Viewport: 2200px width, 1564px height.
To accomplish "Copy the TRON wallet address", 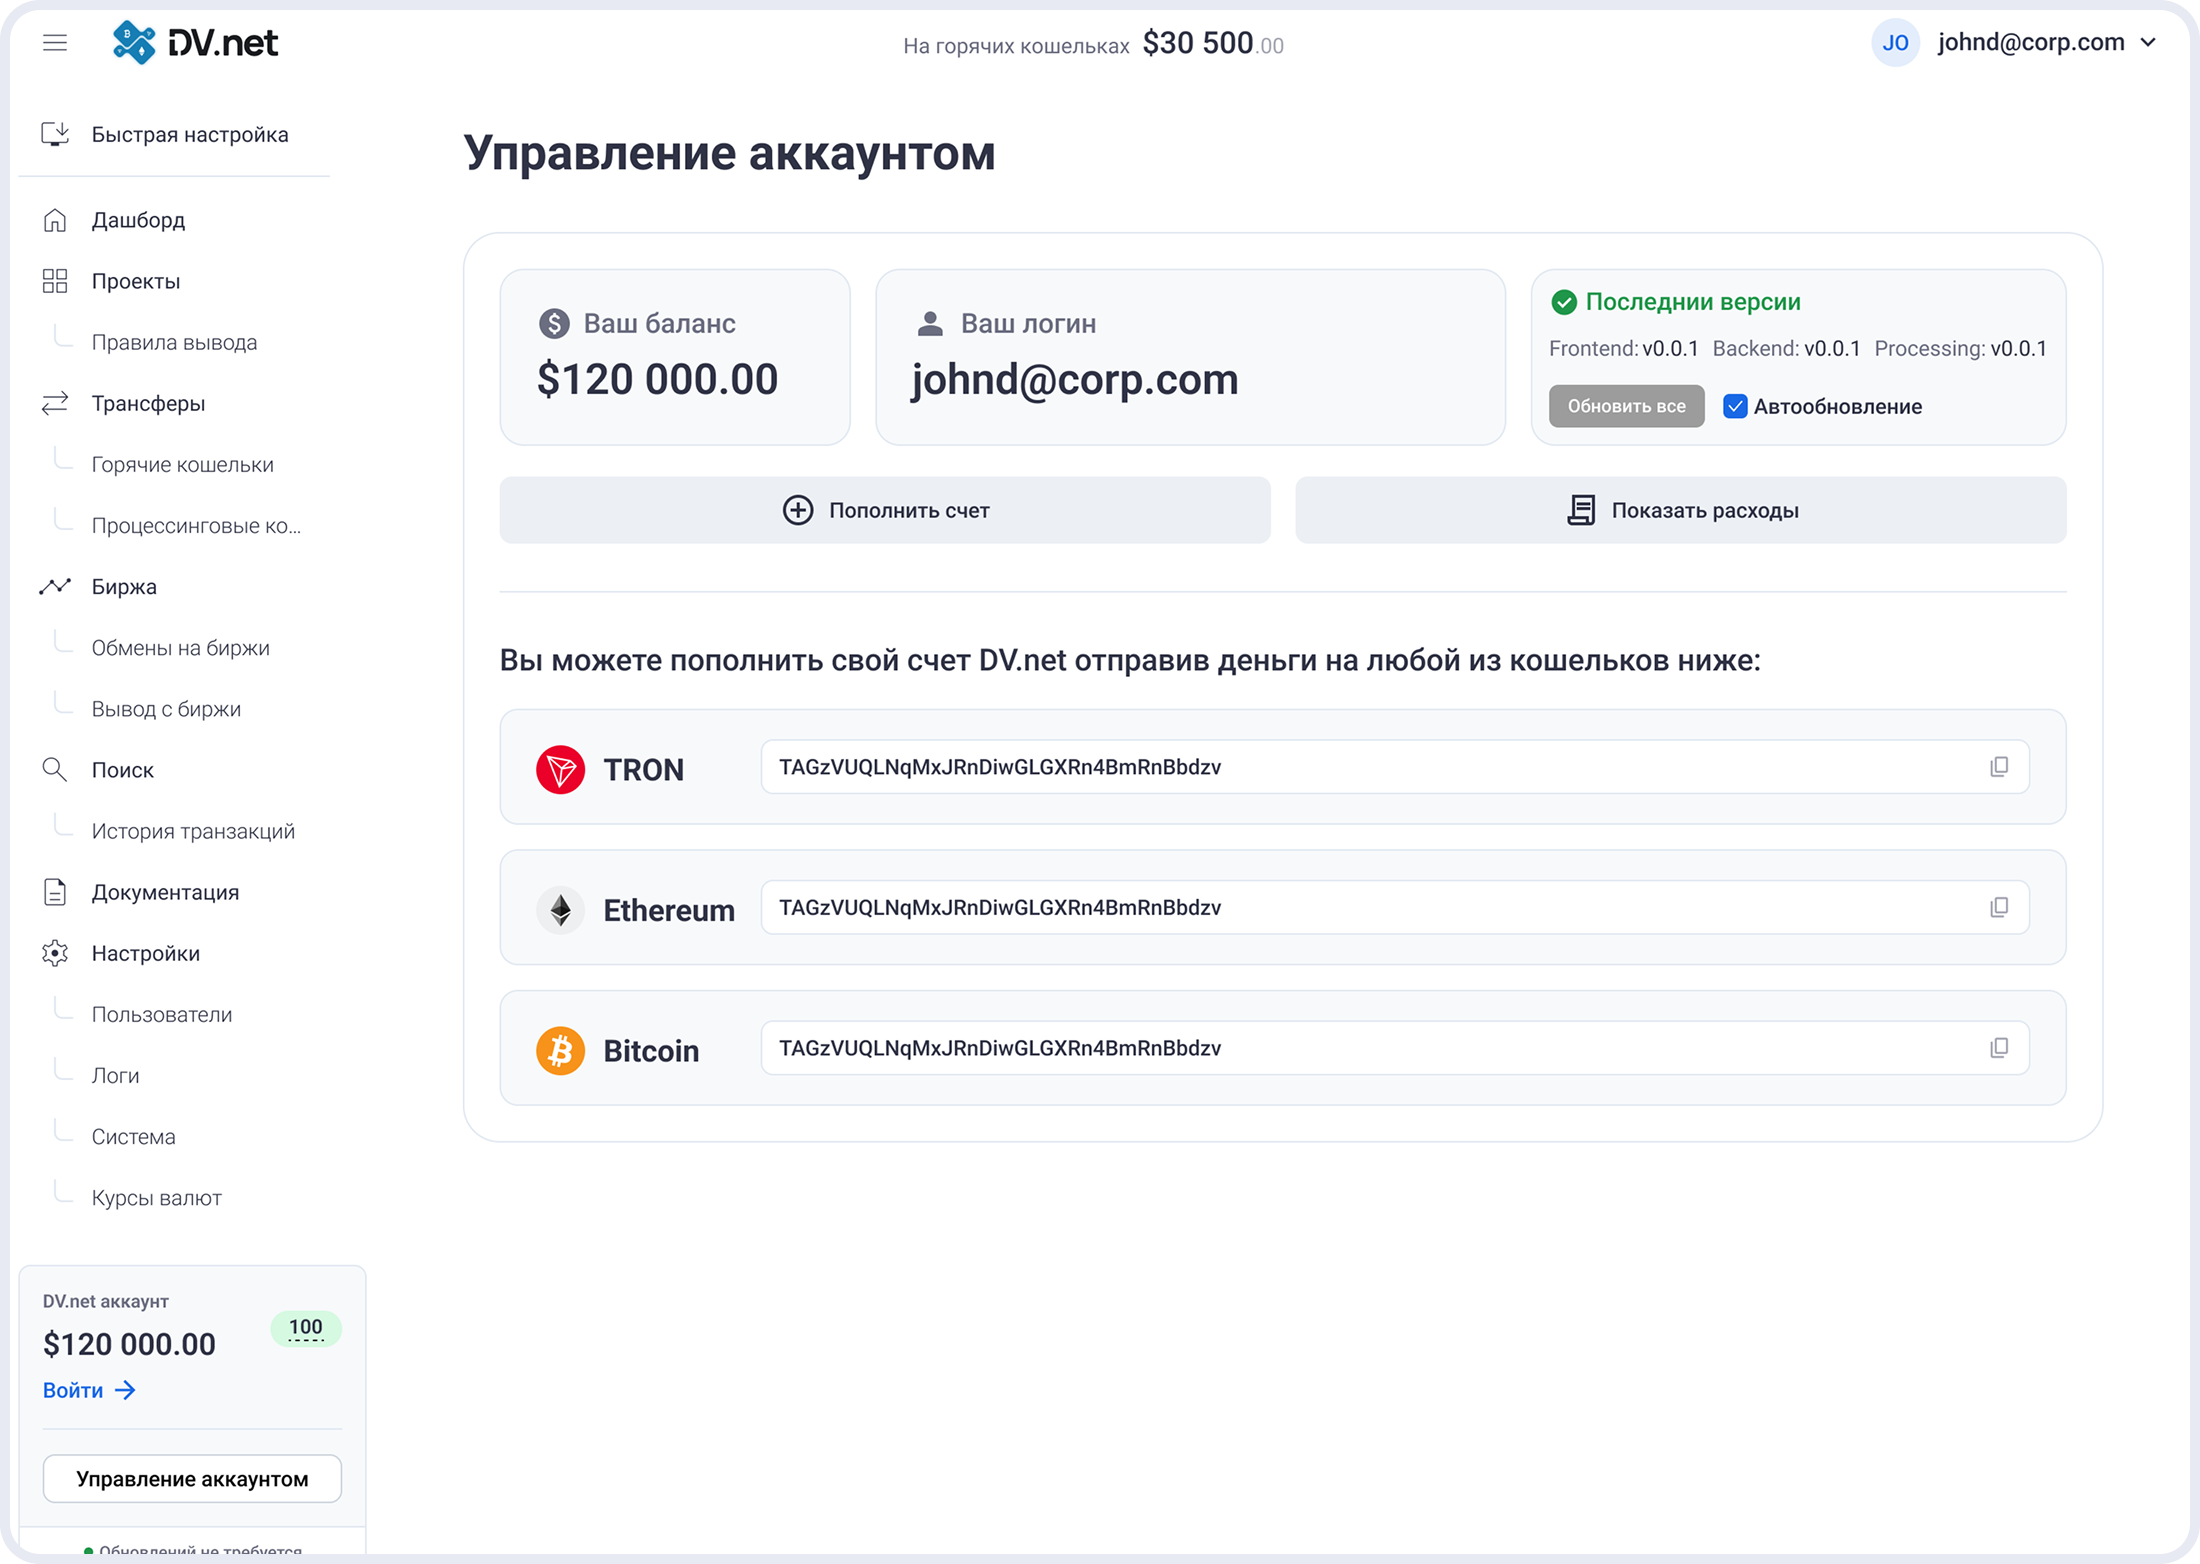I will 1999,767.
